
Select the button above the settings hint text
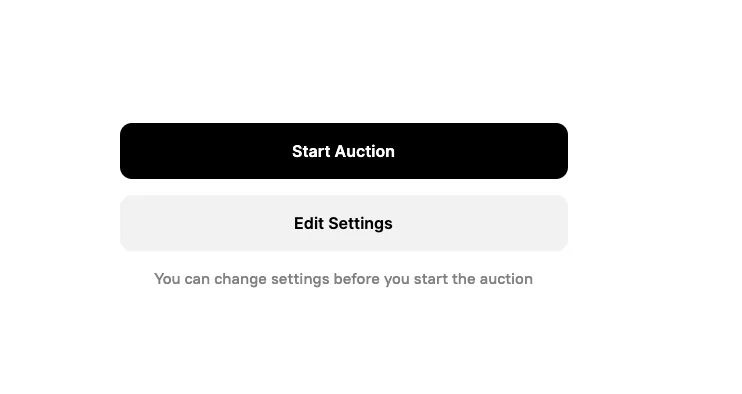(x=344, y=223)
